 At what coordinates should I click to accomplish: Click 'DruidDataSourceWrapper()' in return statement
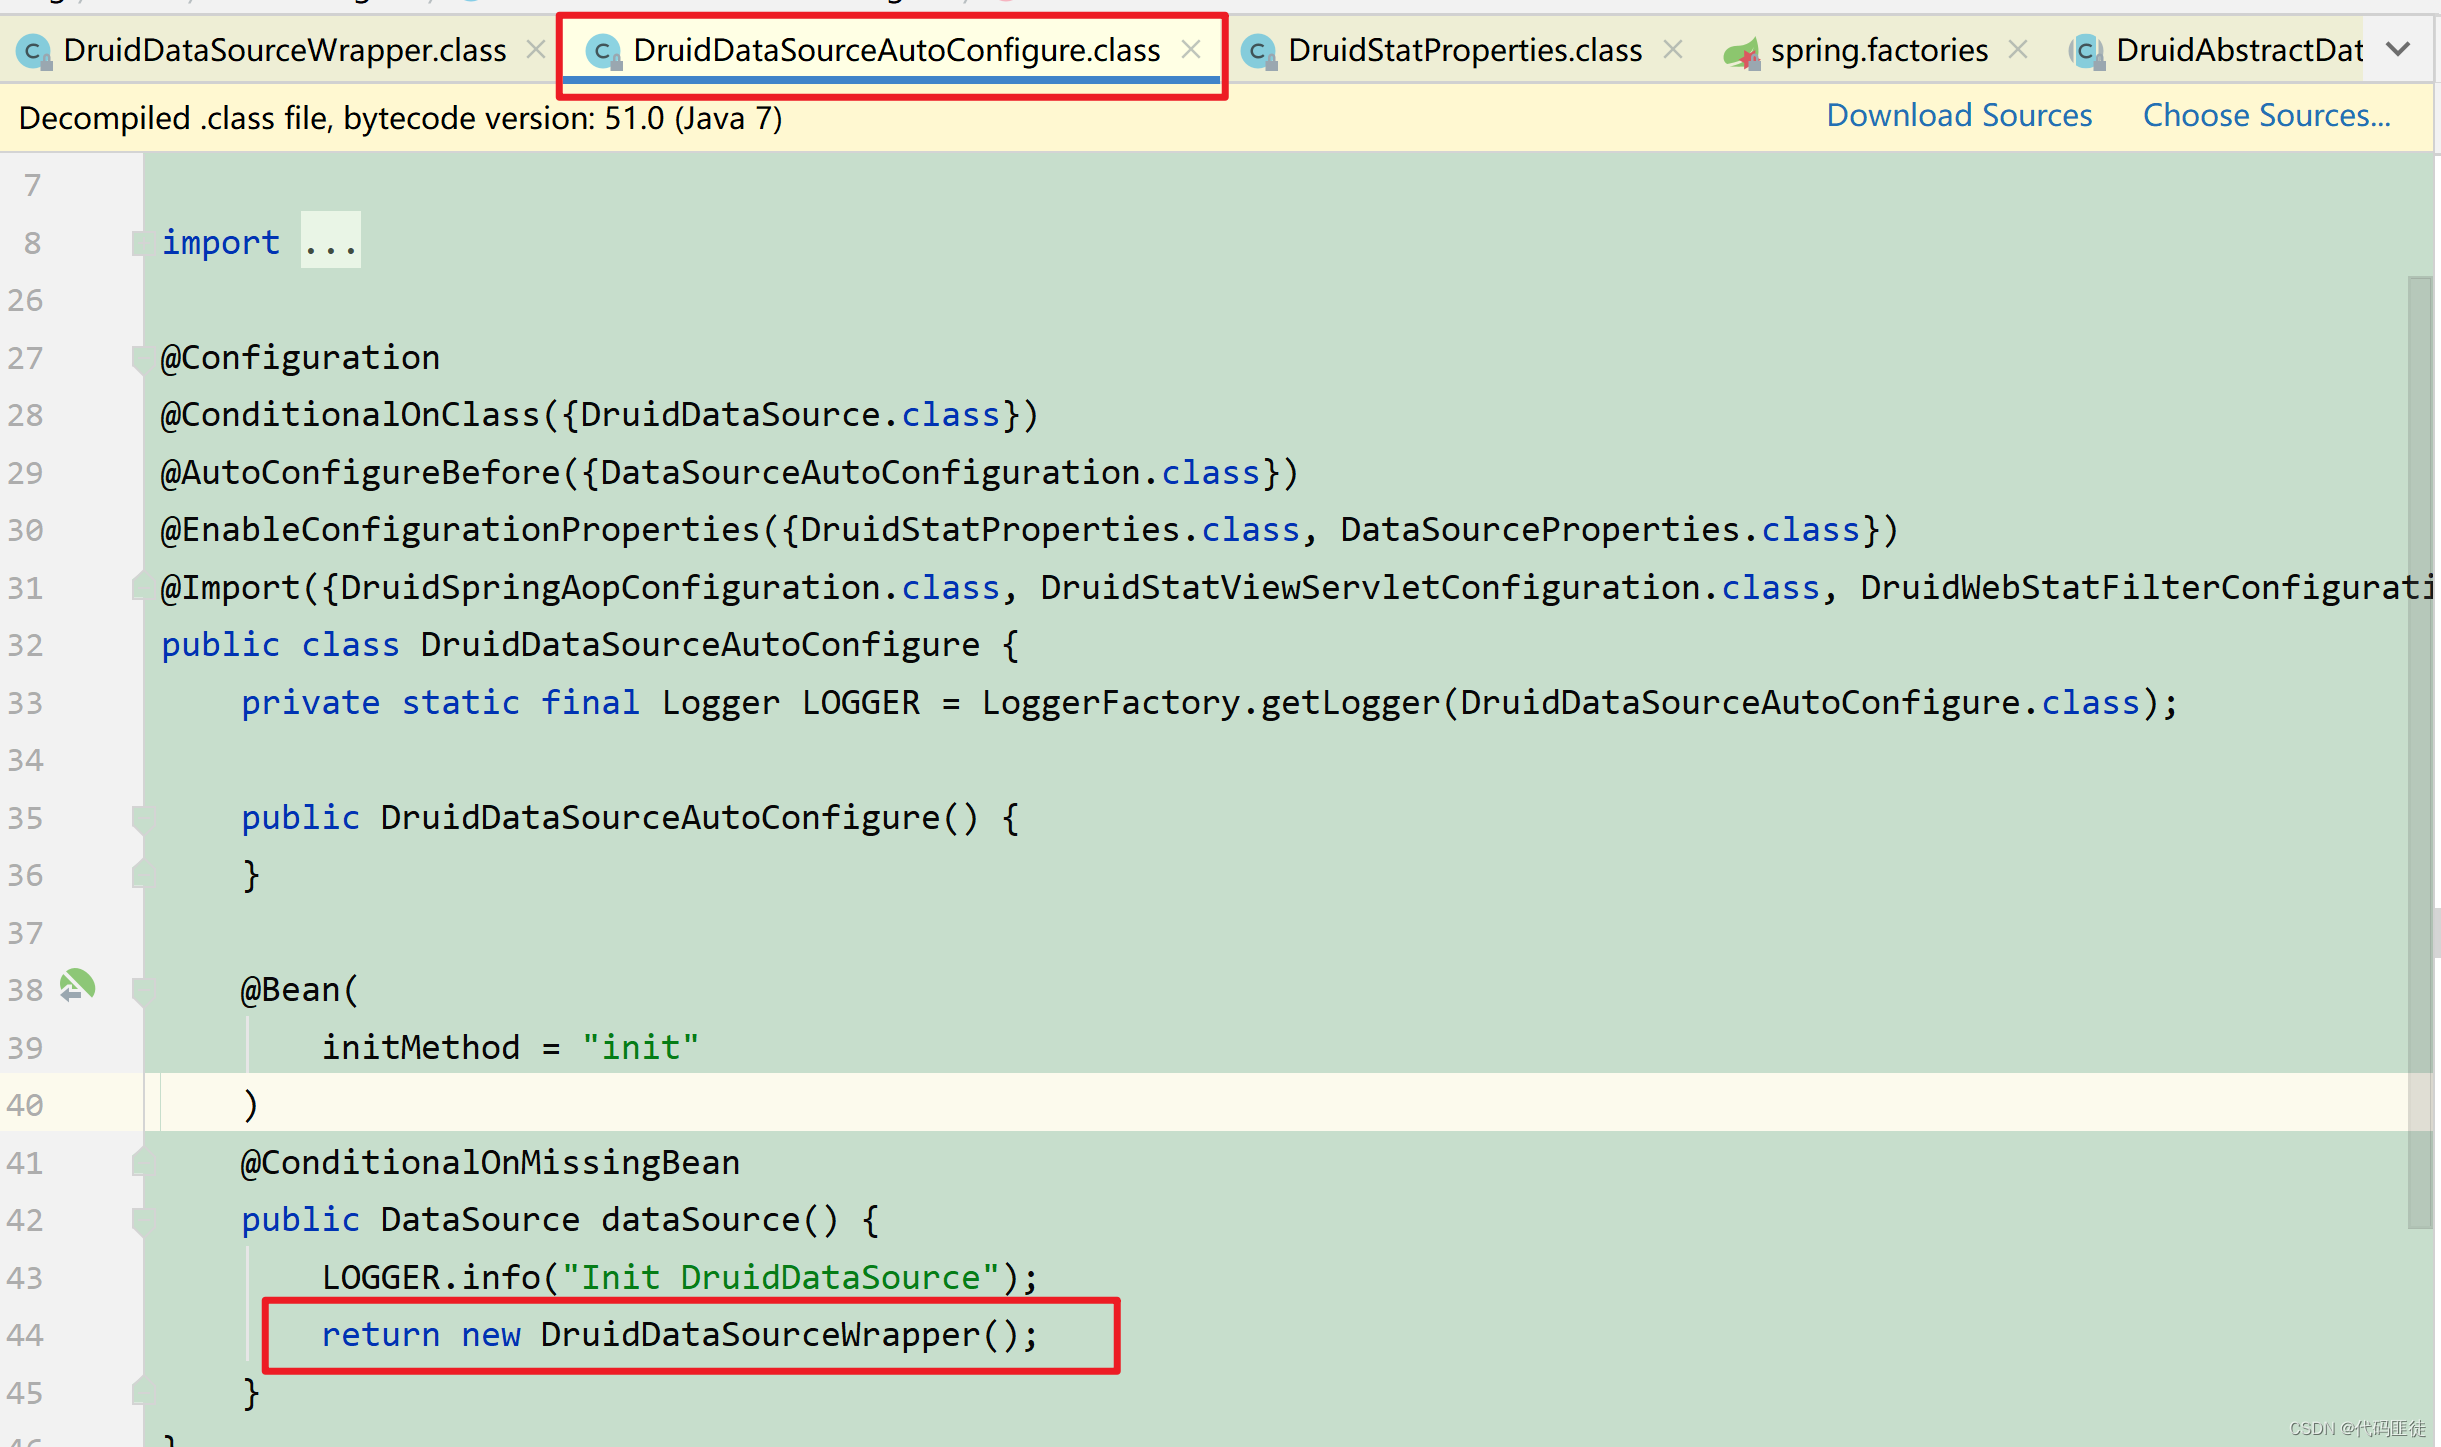pos(780,1335)
